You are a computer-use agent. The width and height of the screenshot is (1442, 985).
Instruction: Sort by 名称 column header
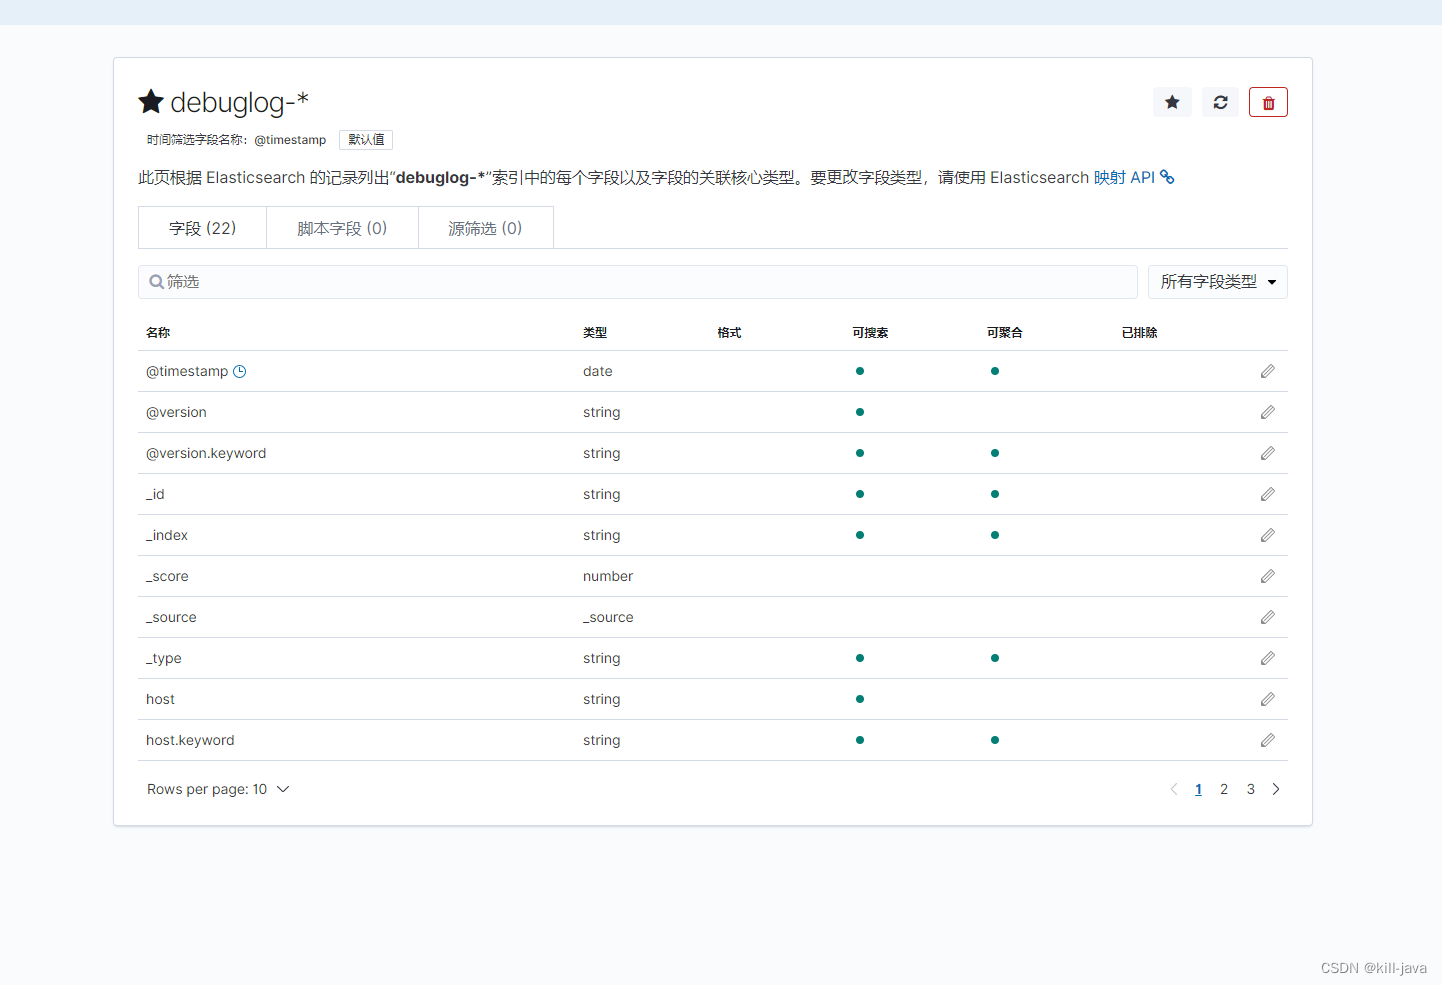158,332
